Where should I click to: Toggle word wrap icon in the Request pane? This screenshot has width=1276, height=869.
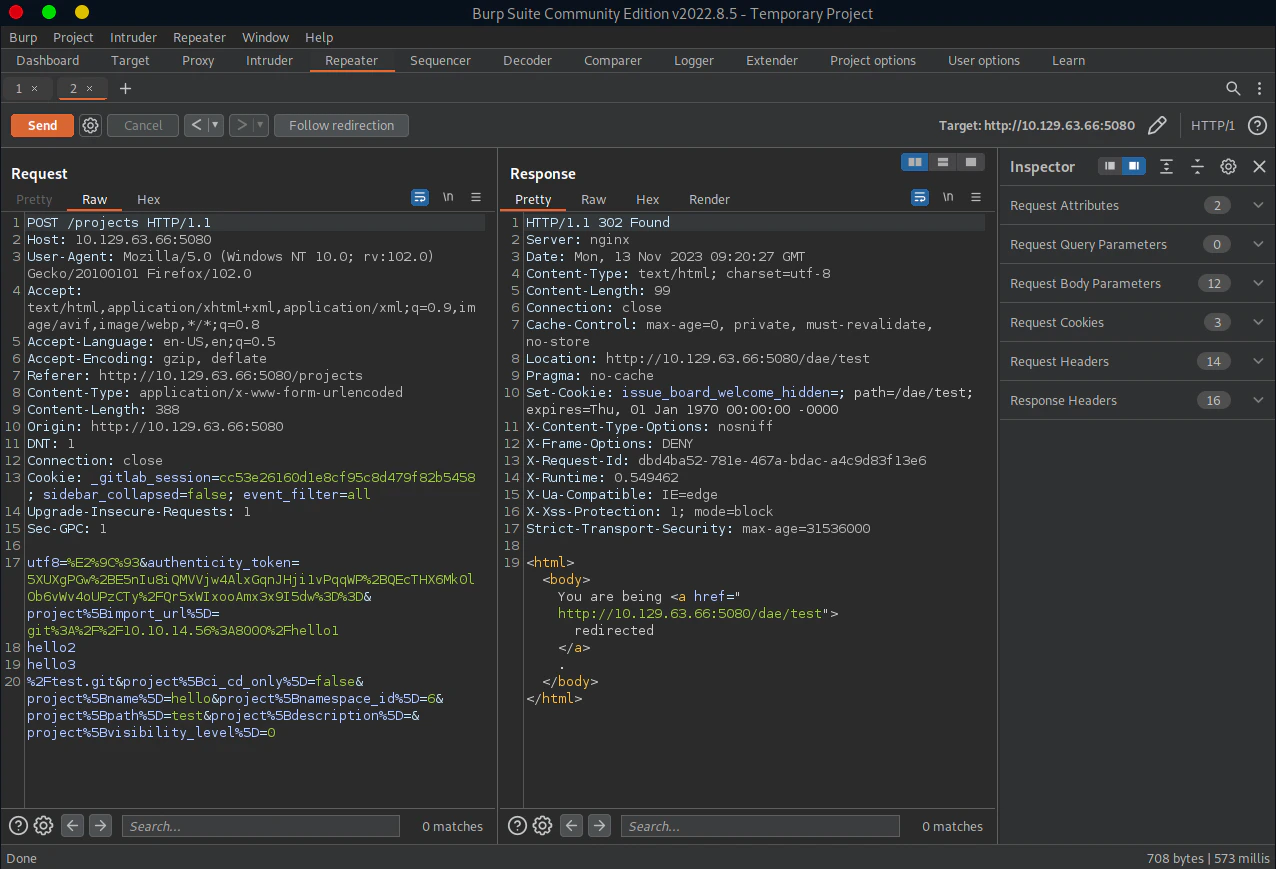click(x=420, y=197)
